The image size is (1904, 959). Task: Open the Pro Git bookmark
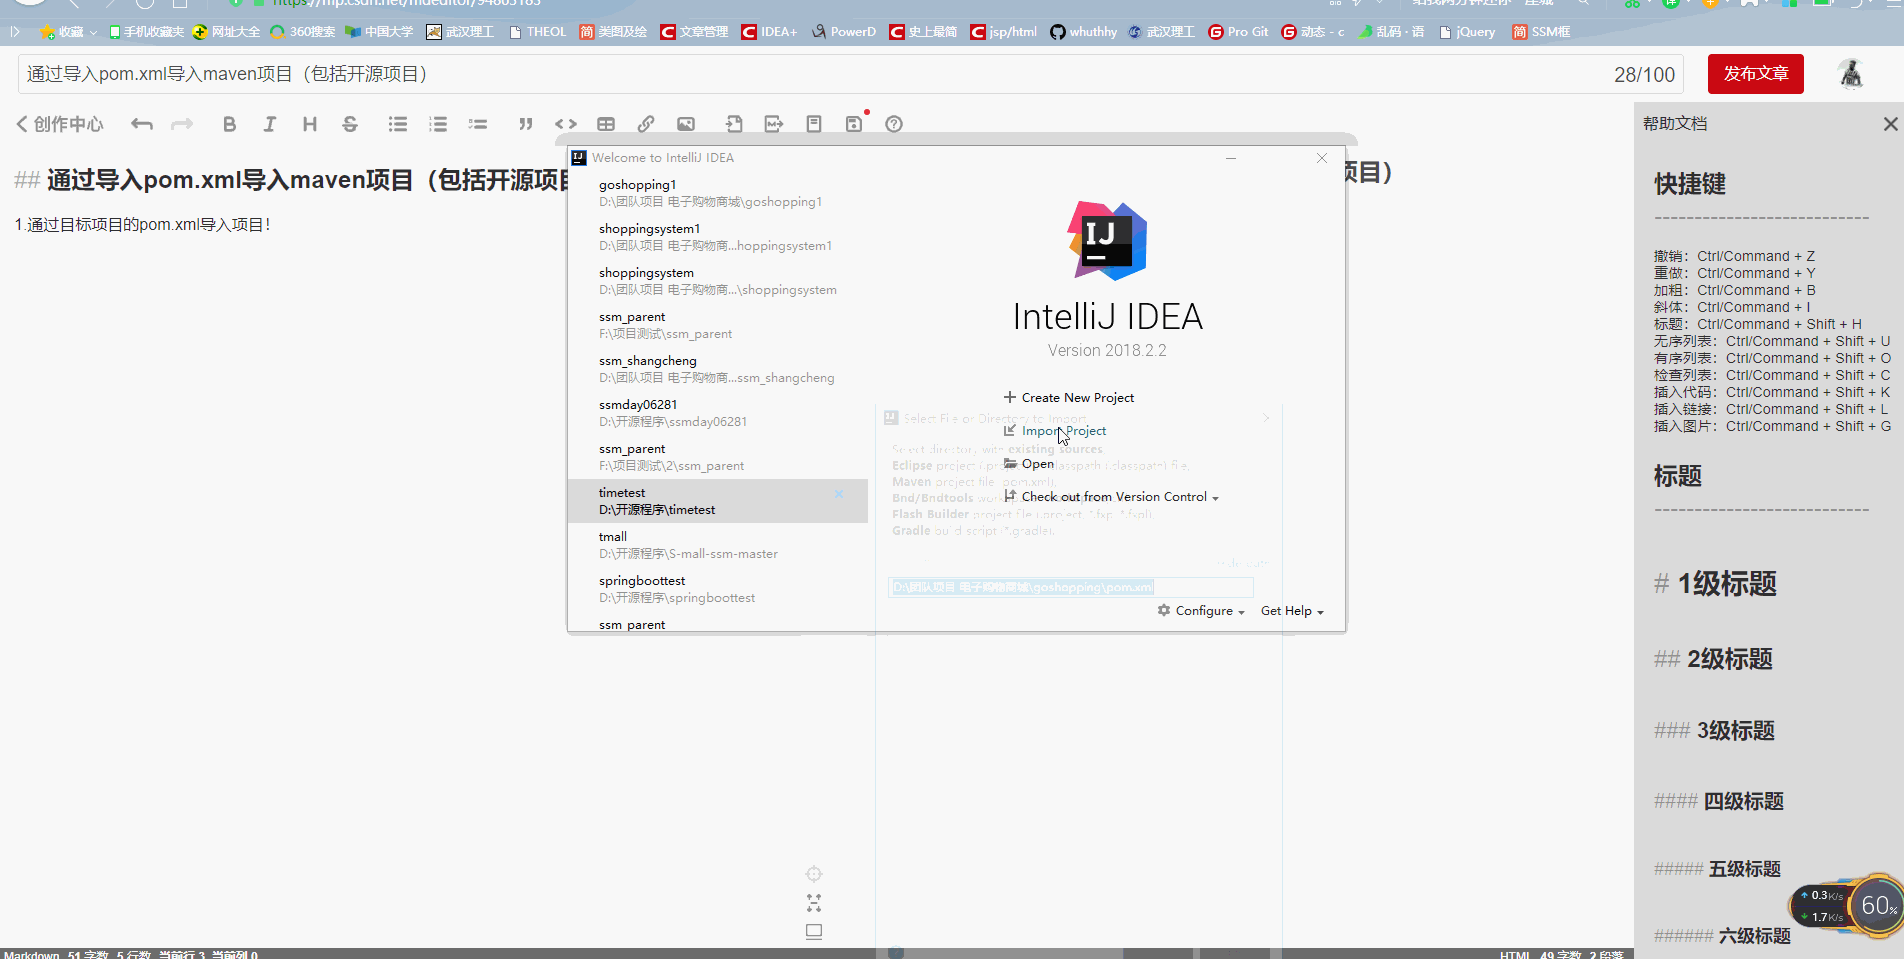pos(1238,32)
